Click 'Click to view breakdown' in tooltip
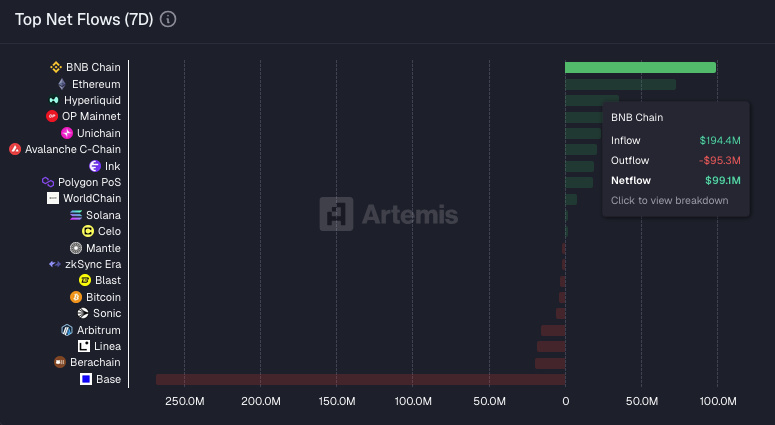This screenshot has width=775, height=425. [669, 201]
